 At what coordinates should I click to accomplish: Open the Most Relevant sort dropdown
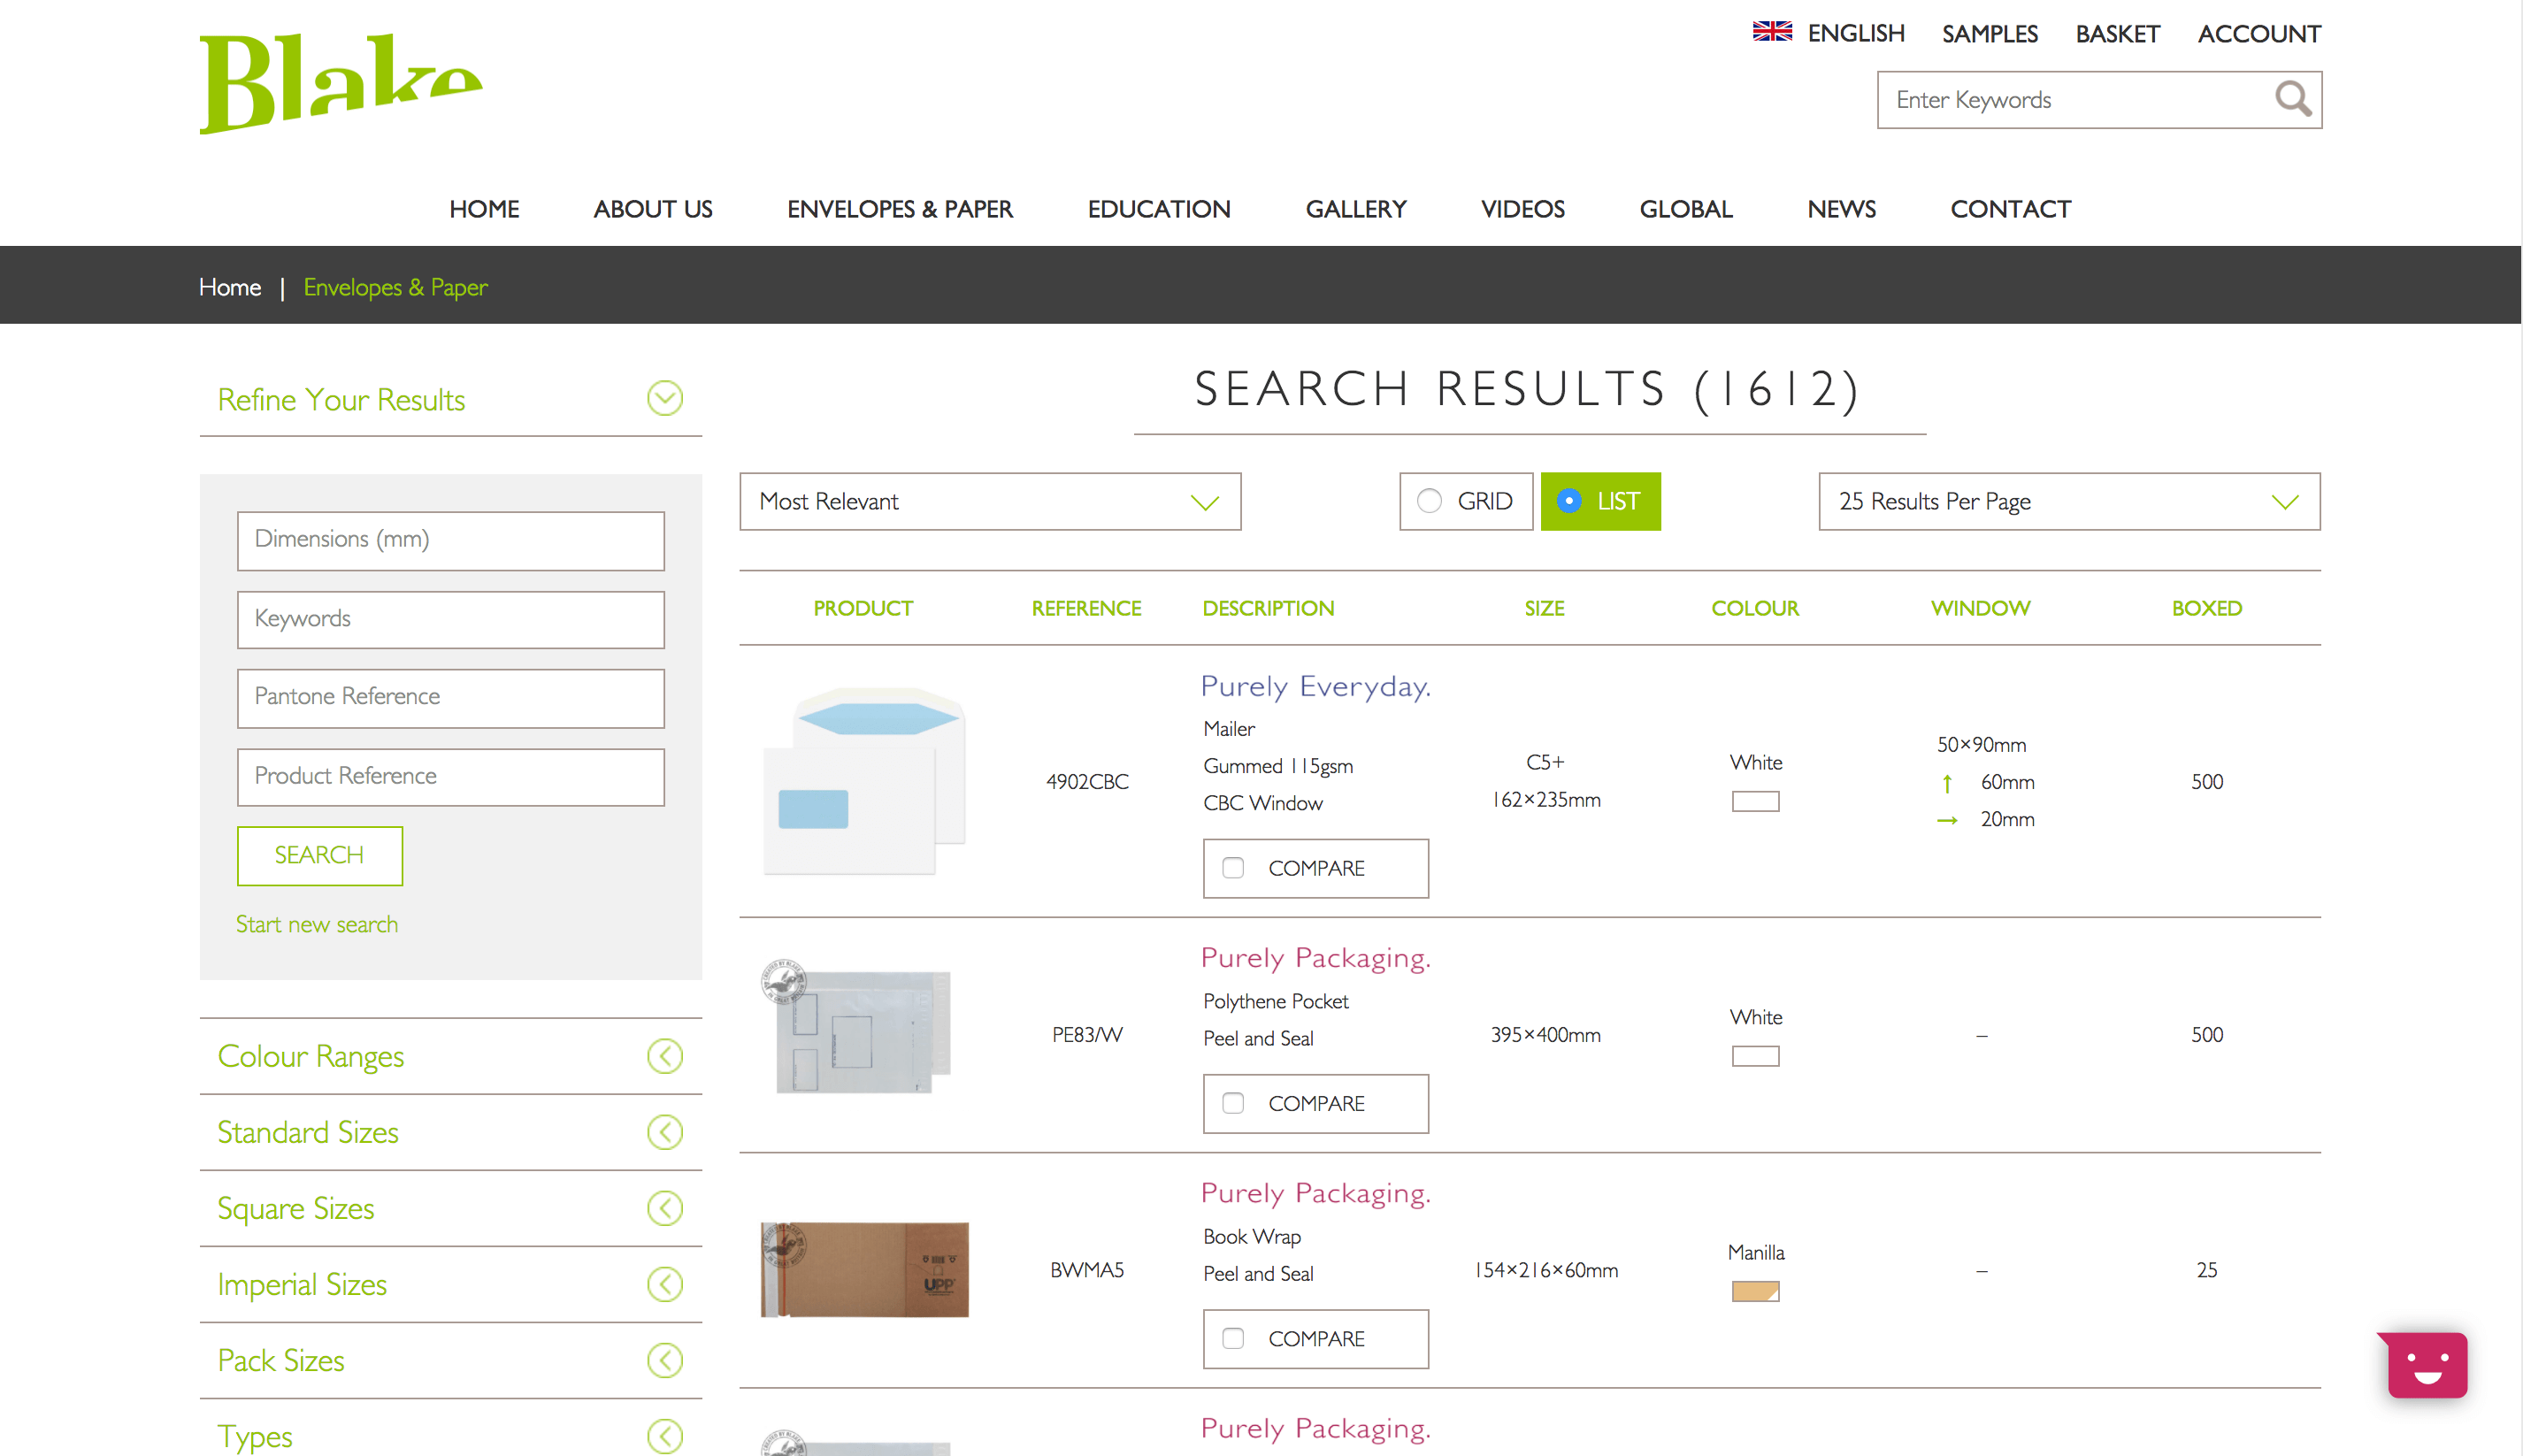pyautogui.click(x=990, y=502)
